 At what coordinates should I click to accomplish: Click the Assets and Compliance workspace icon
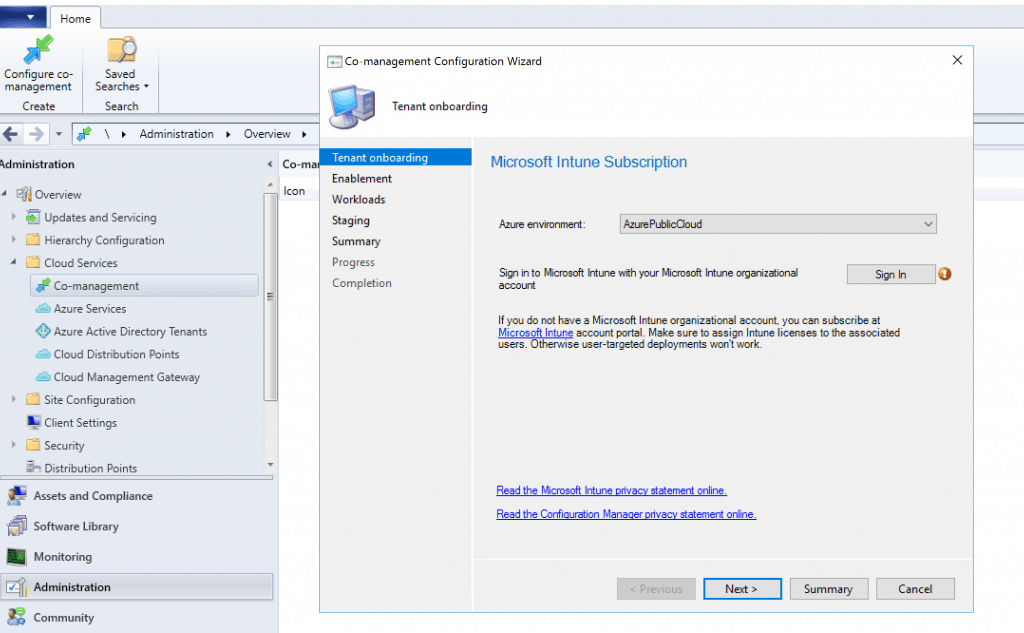(16, 496)
